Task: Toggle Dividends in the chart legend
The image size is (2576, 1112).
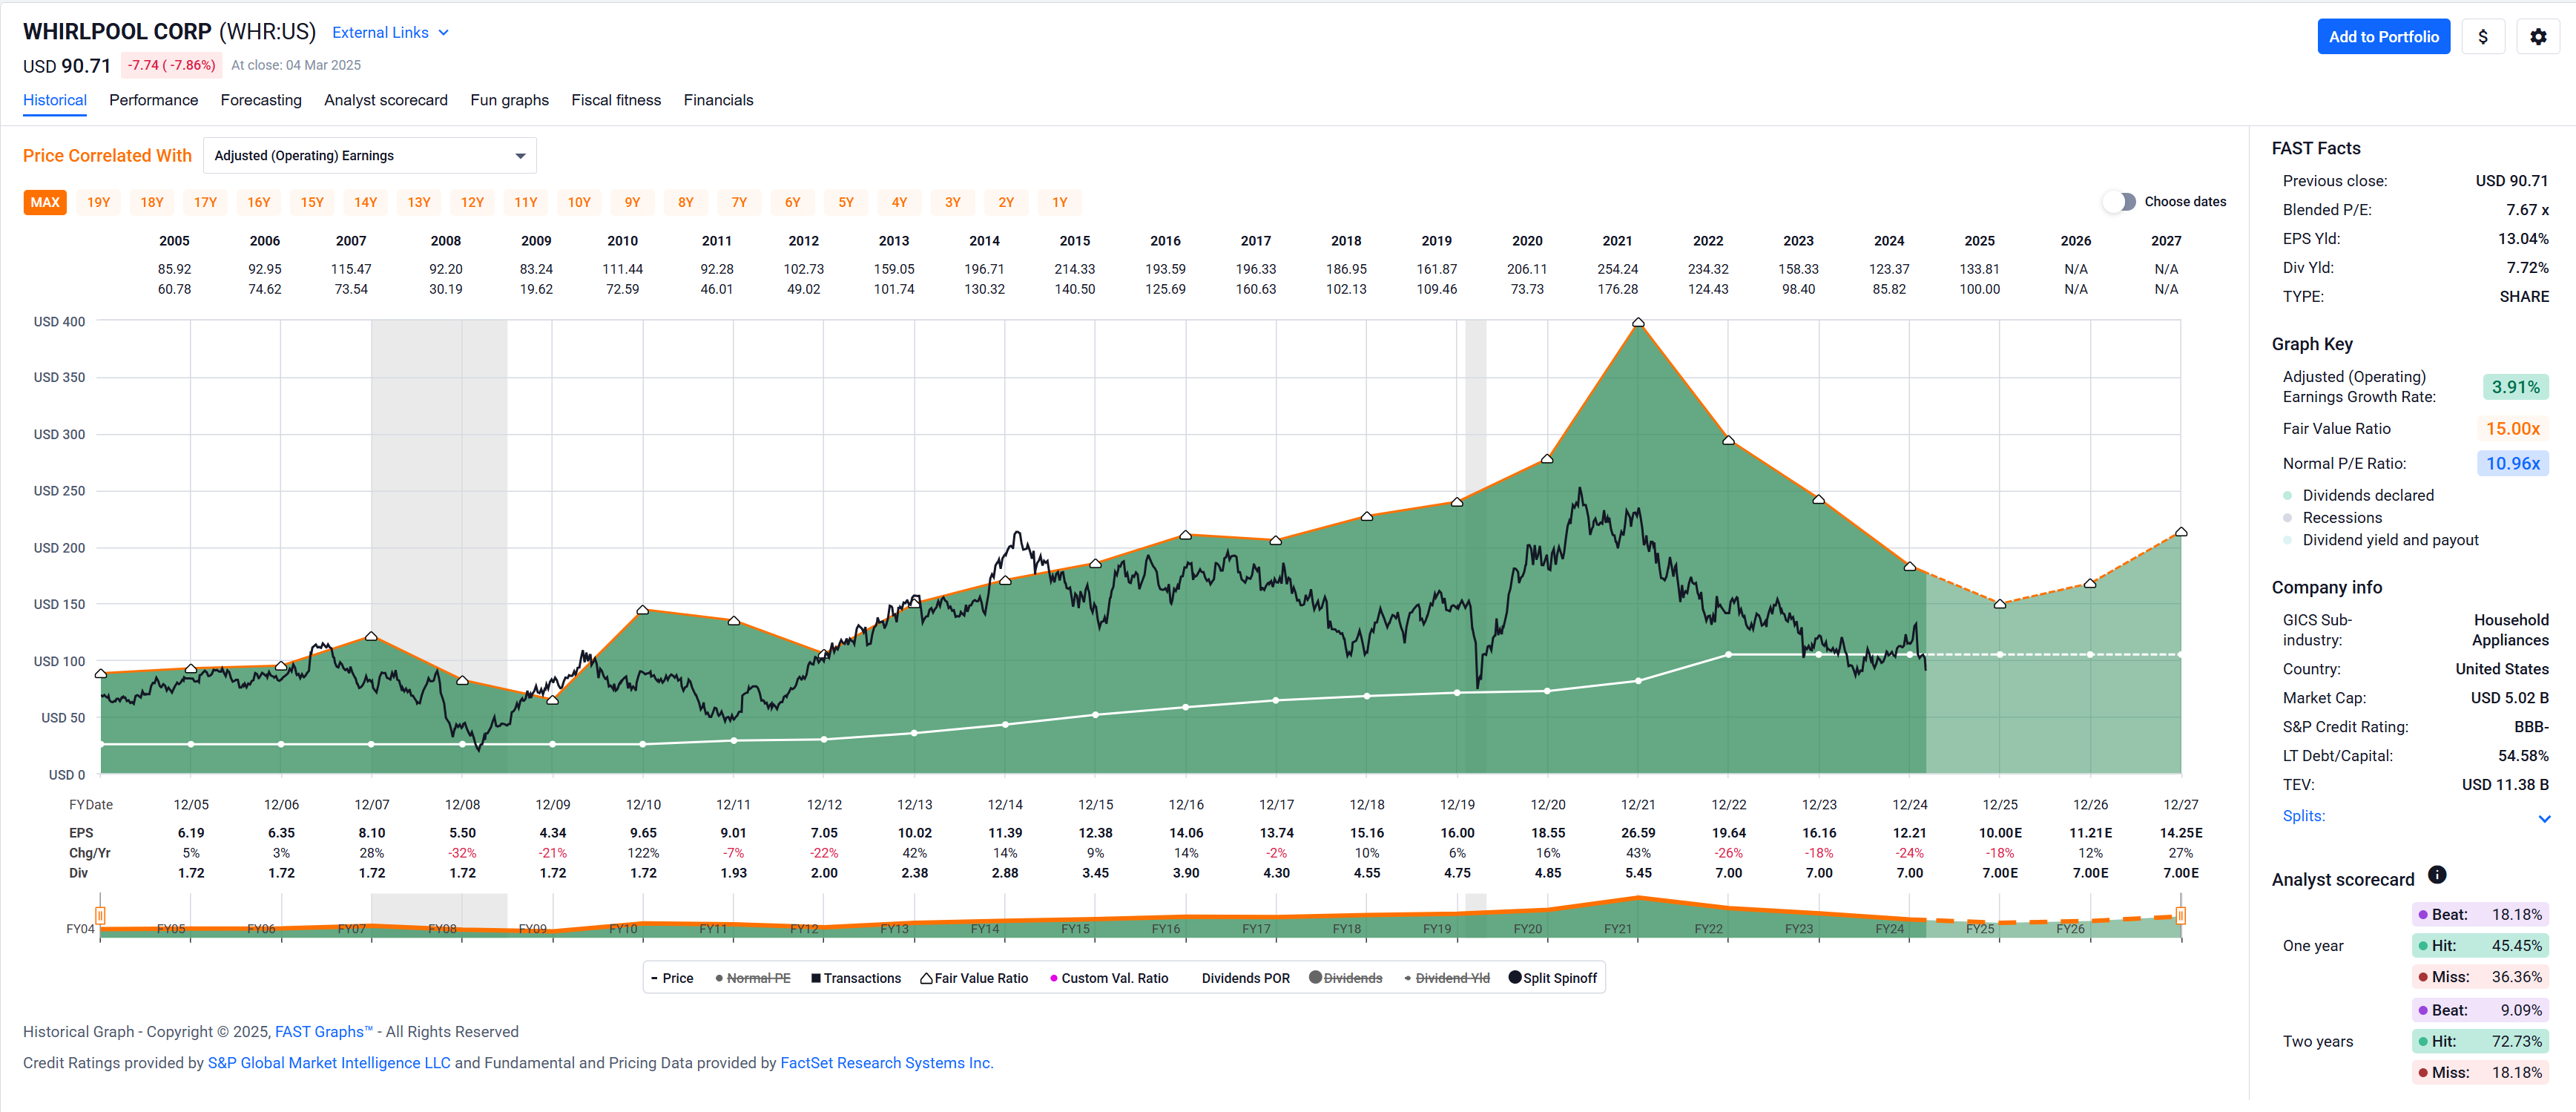Action: click(1345, 978)
